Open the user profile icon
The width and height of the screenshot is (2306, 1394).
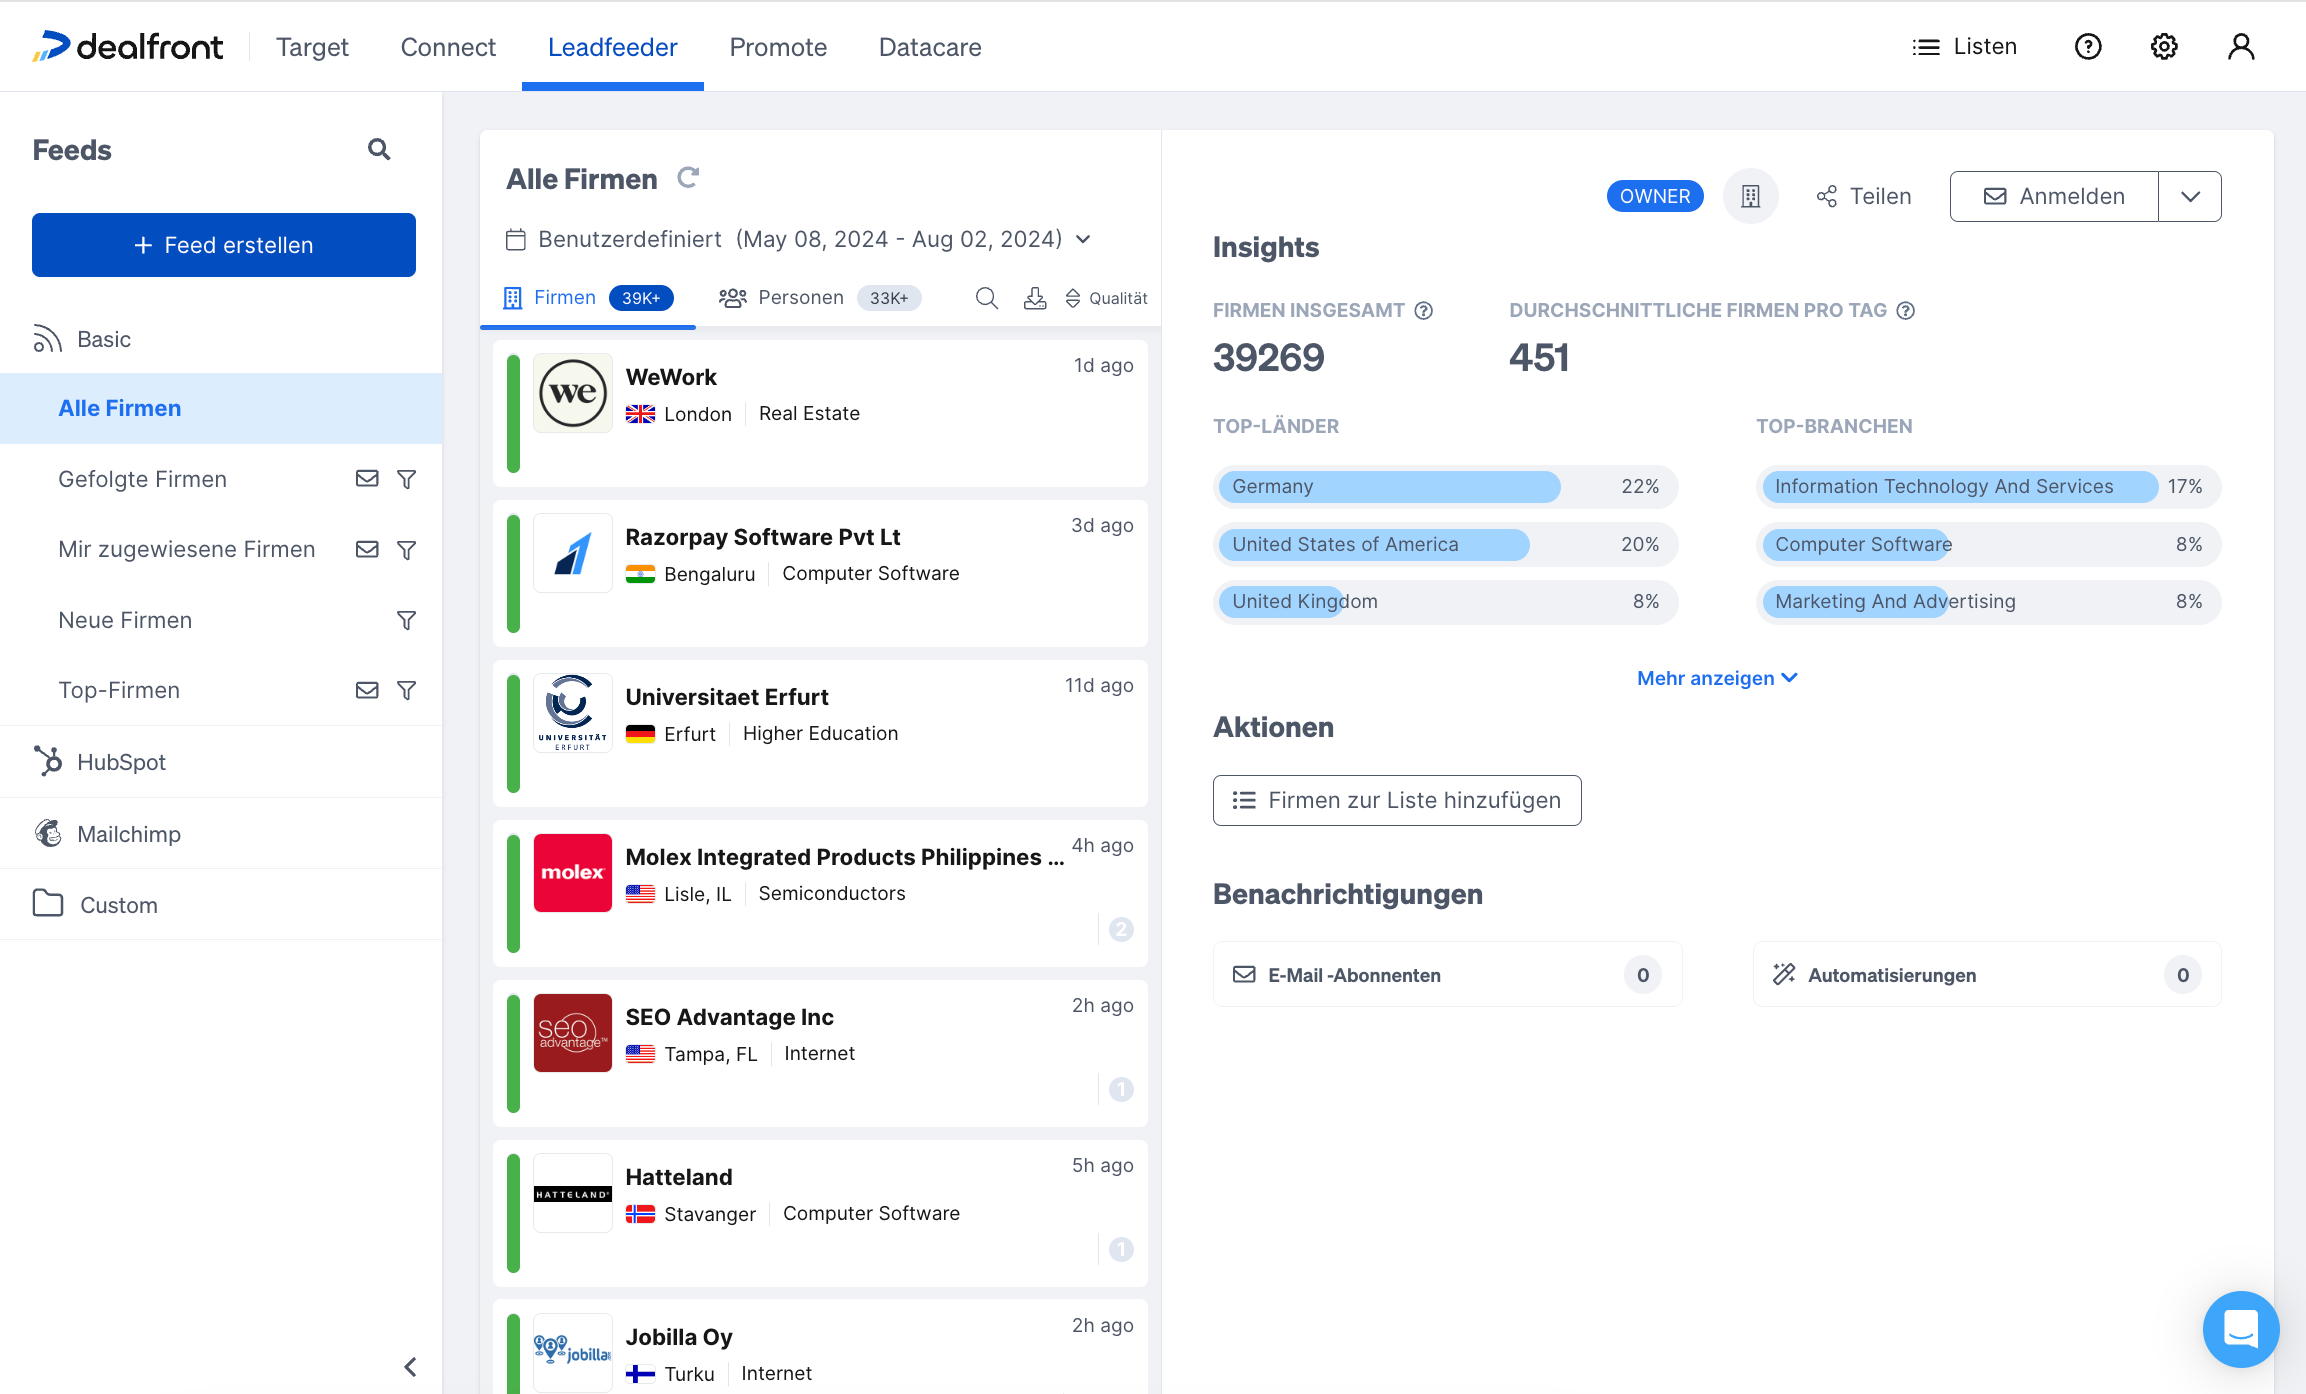pos(2241,47)
